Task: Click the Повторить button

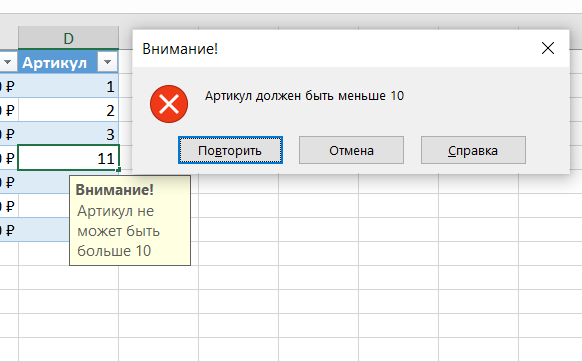Action: tap(230, 150)
